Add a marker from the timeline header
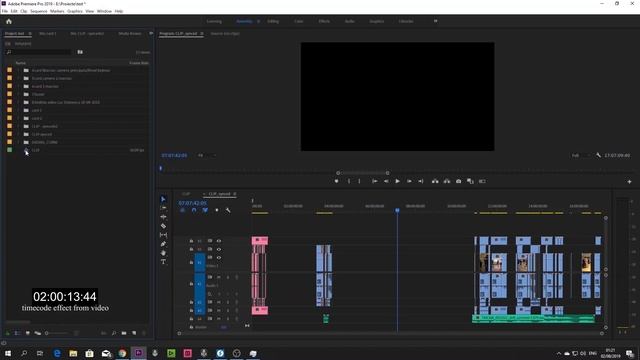This screenshot has height=360, width=640. [x=217, y=210]
